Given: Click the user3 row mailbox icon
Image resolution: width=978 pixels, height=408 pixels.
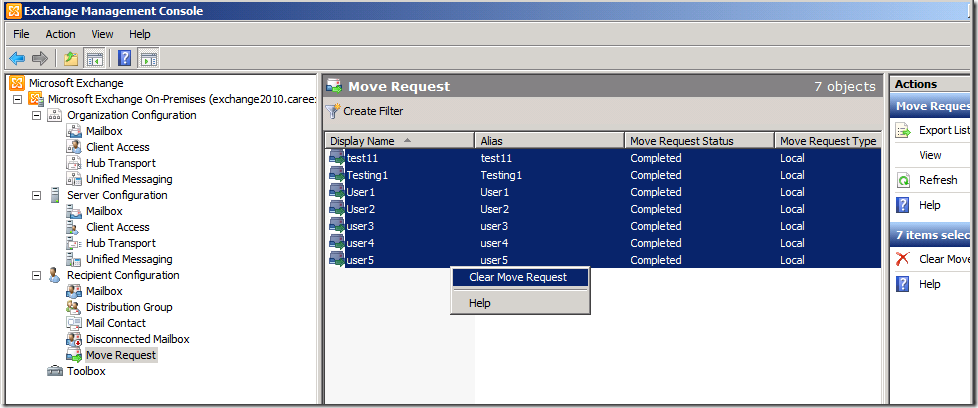Looking at the screenshot, I should pos(337,226).
